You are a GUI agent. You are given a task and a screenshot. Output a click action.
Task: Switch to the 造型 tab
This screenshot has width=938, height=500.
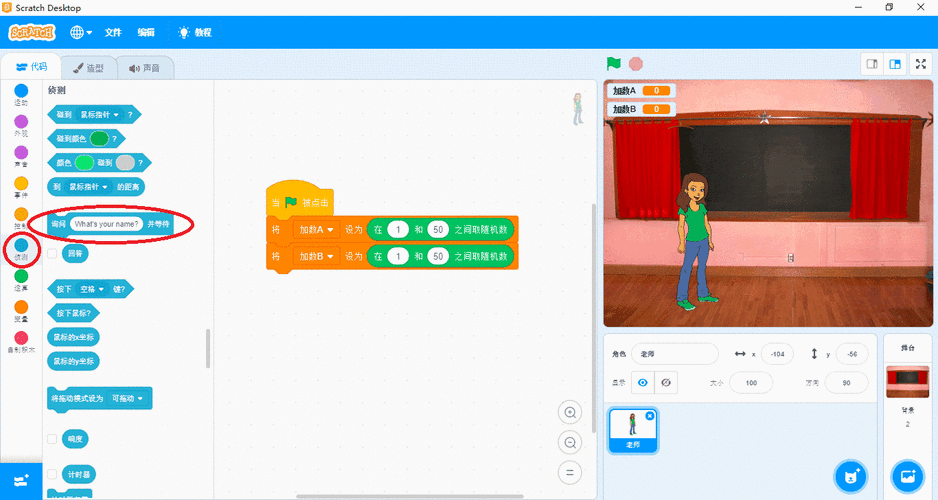(89, 68)
